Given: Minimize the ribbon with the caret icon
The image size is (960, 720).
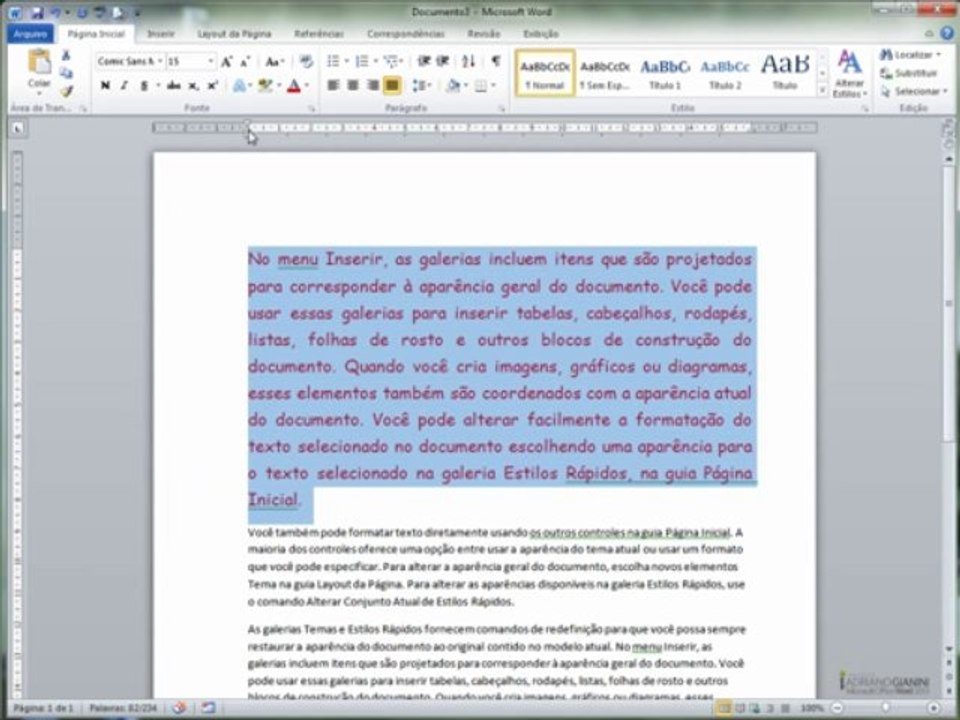Looking at the screenshot, I should pyautogui.click(x=929, y=34).
